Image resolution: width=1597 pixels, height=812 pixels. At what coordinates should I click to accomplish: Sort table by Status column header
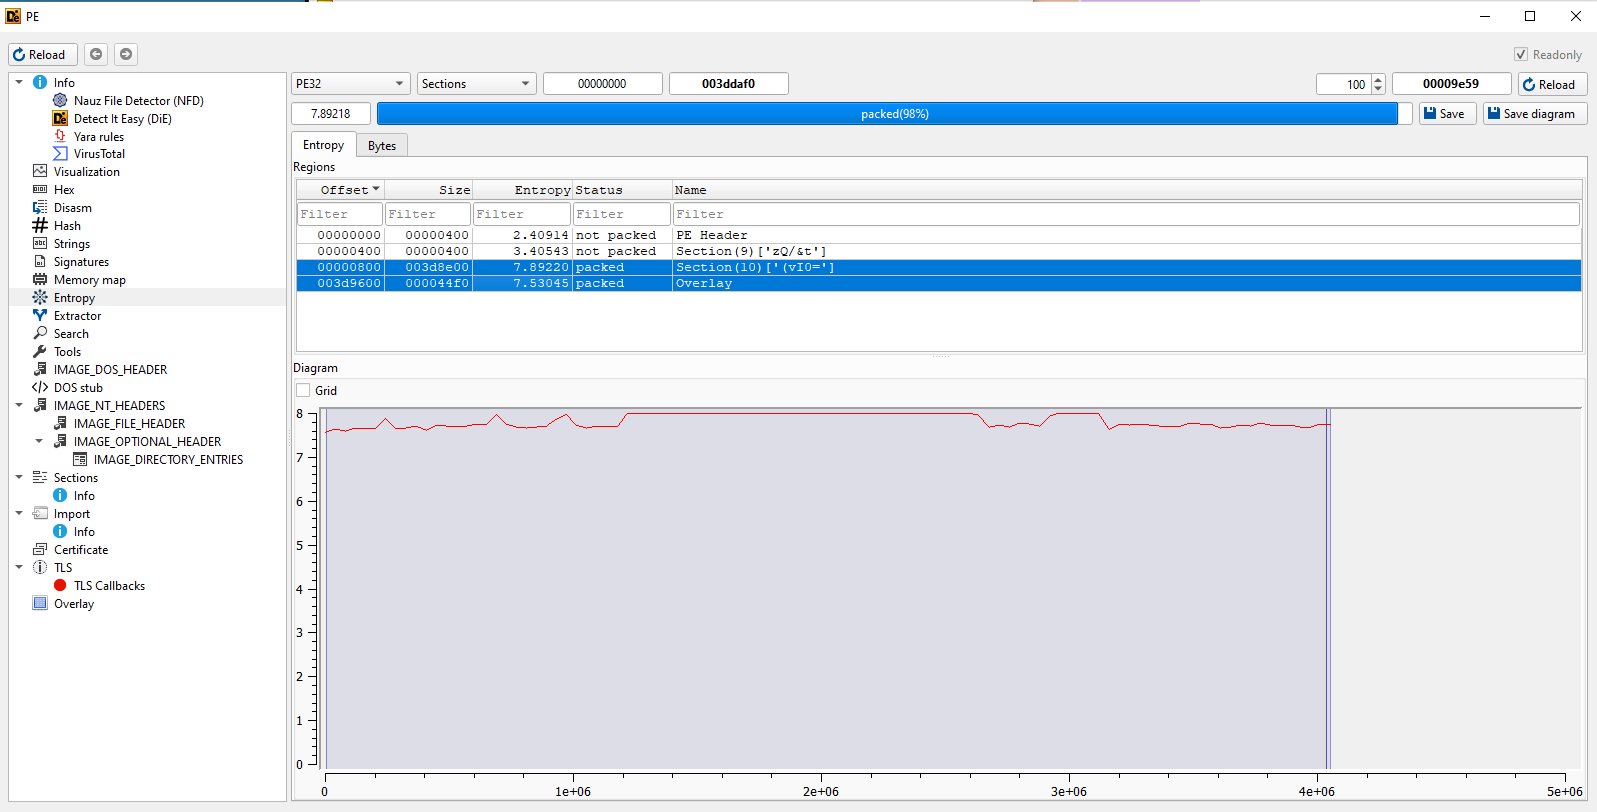click(622, 190)
